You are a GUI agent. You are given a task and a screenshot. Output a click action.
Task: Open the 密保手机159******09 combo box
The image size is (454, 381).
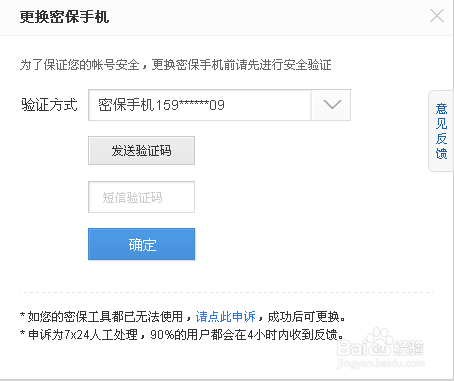219,105
